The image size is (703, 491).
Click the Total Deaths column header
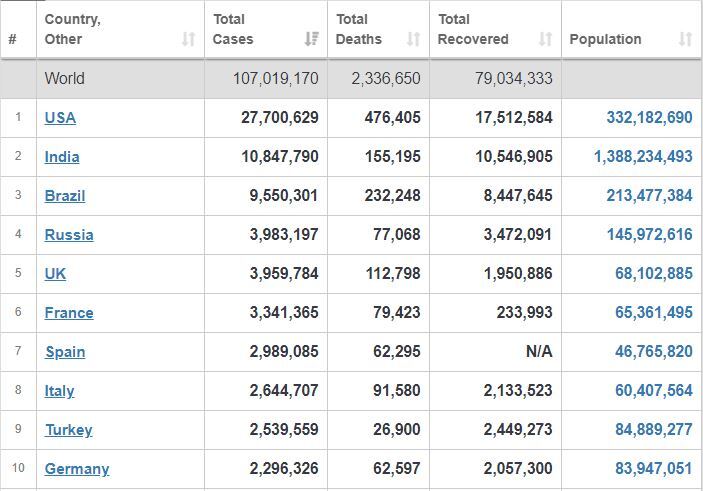point(378,29)
